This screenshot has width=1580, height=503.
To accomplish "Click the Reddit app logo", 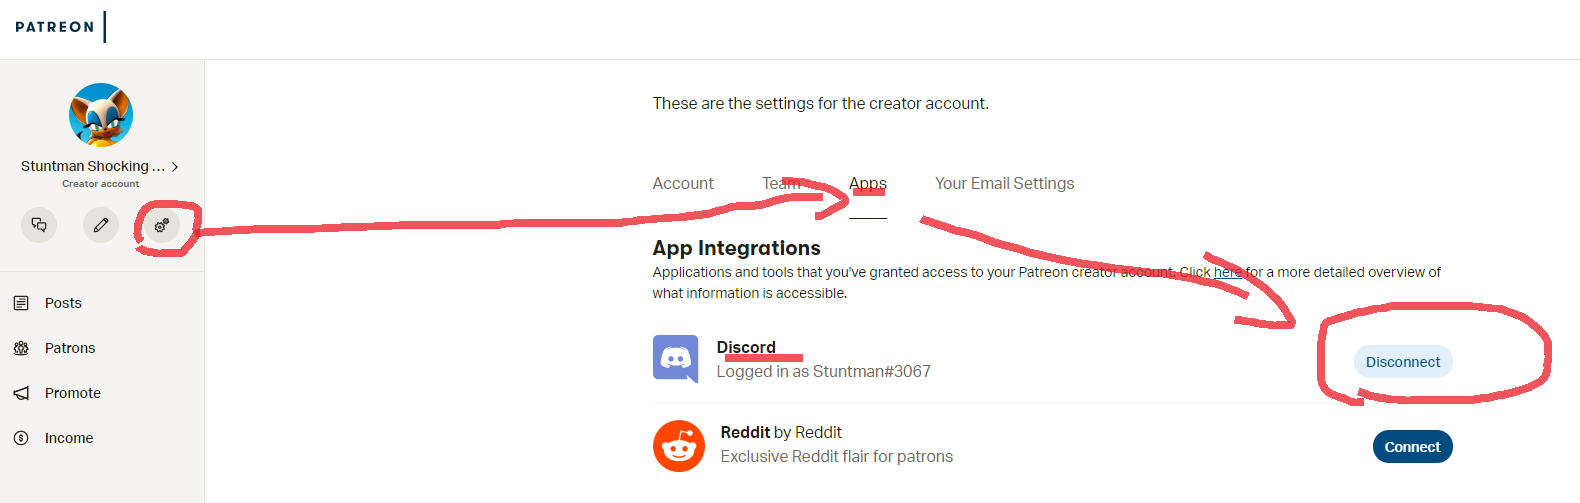I will 679,446.
